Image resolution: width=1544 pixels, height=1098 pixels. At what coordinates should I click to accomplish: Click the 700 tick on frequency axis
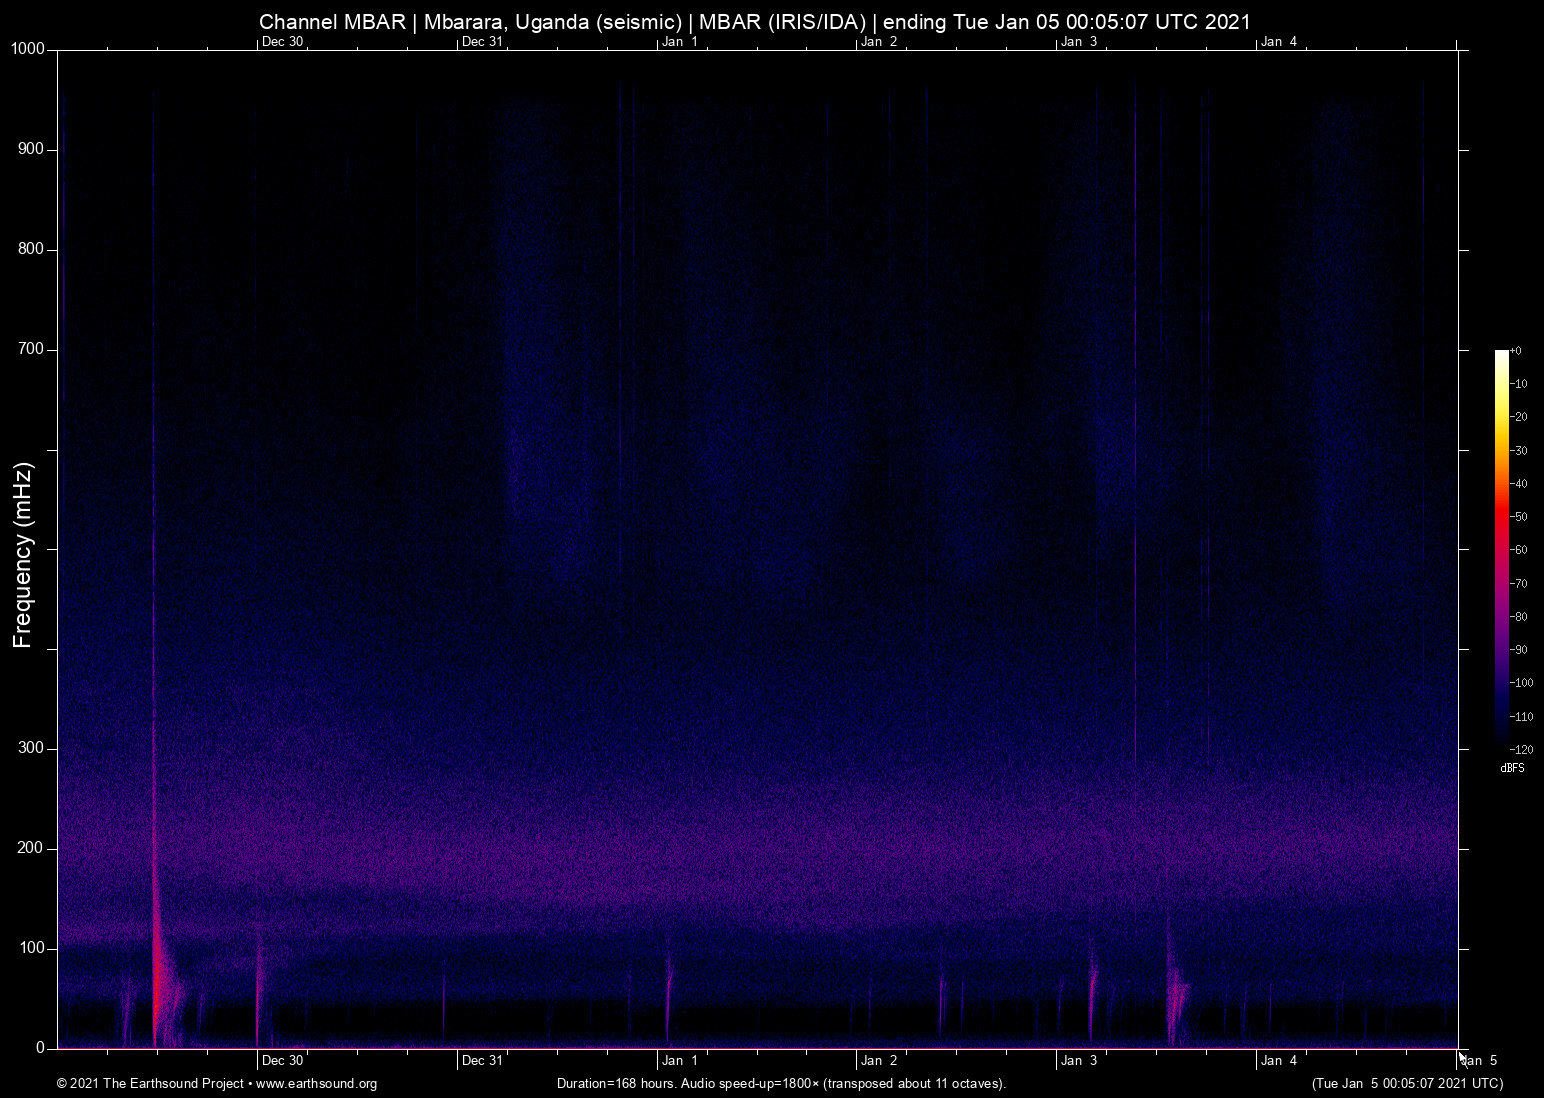pyautogui.click(x=31, y=349)
